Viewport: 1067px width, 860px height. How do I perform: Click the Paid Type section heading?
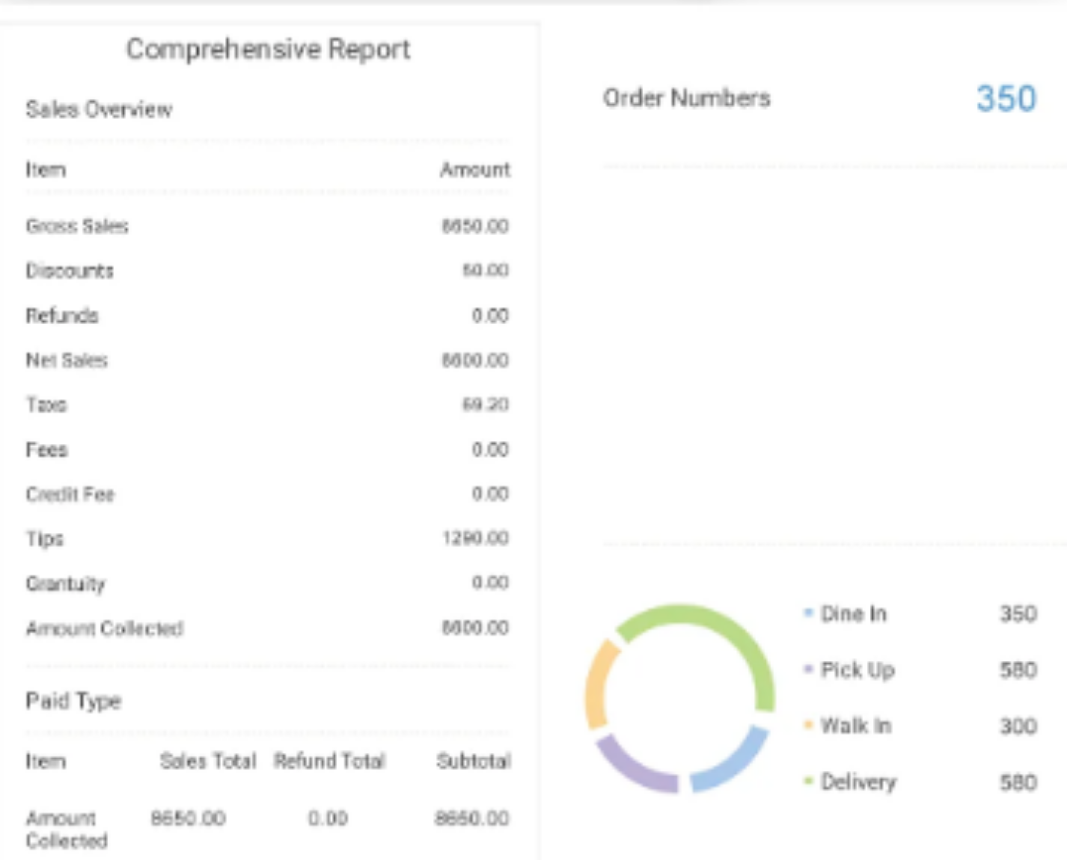73,701
